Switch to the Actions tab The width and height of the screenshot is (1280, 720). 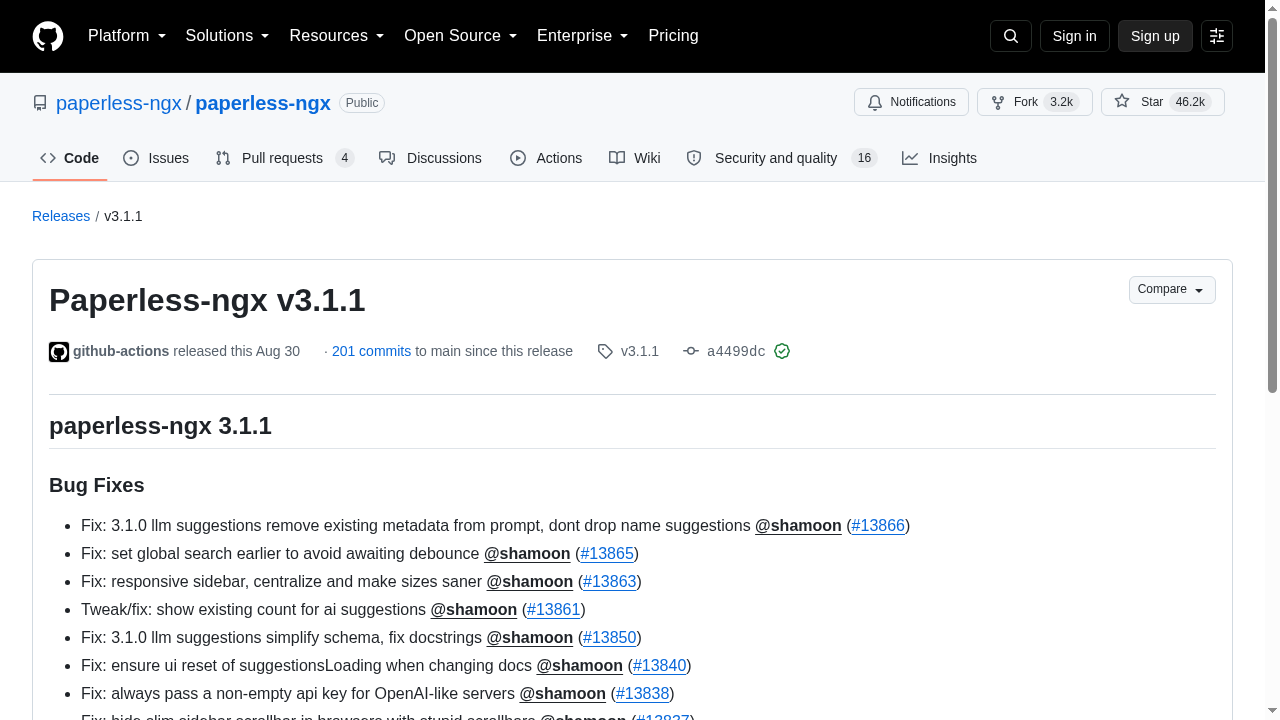[x=546, y=158]
